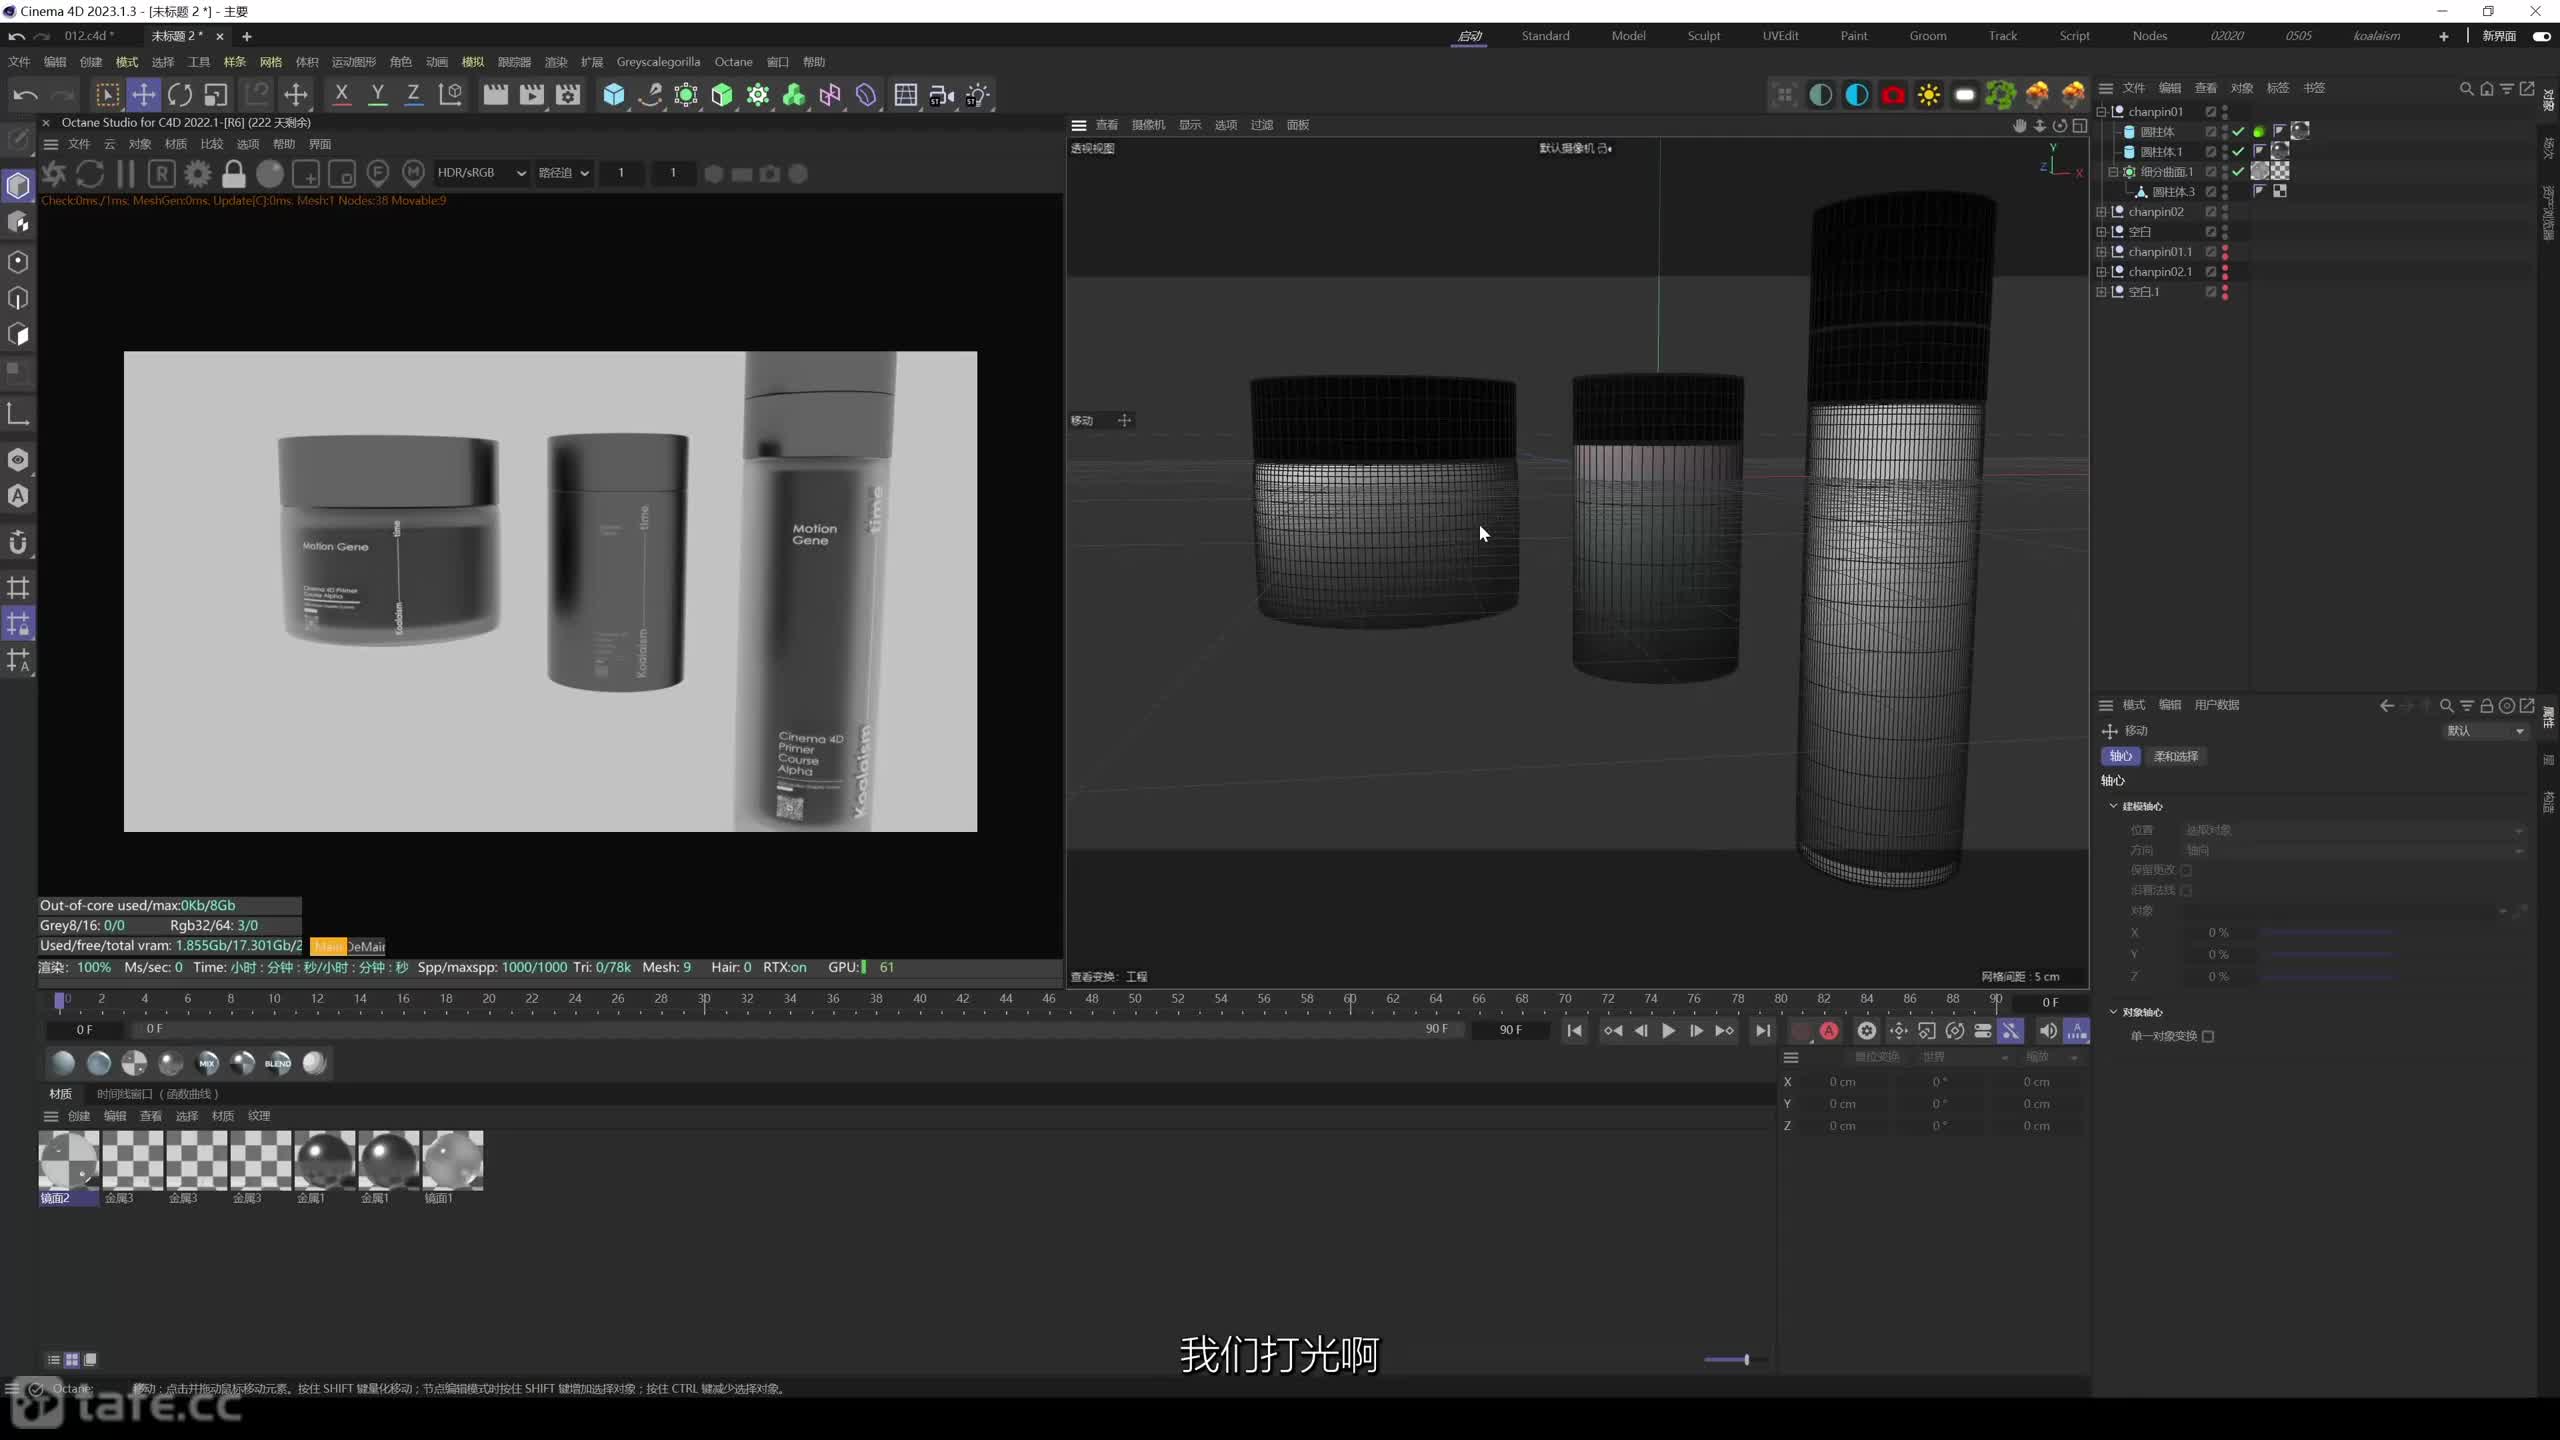Add a cube primitive object
The height and width of the screenshot is (1440, 2560).
click(x=614, y=95)
